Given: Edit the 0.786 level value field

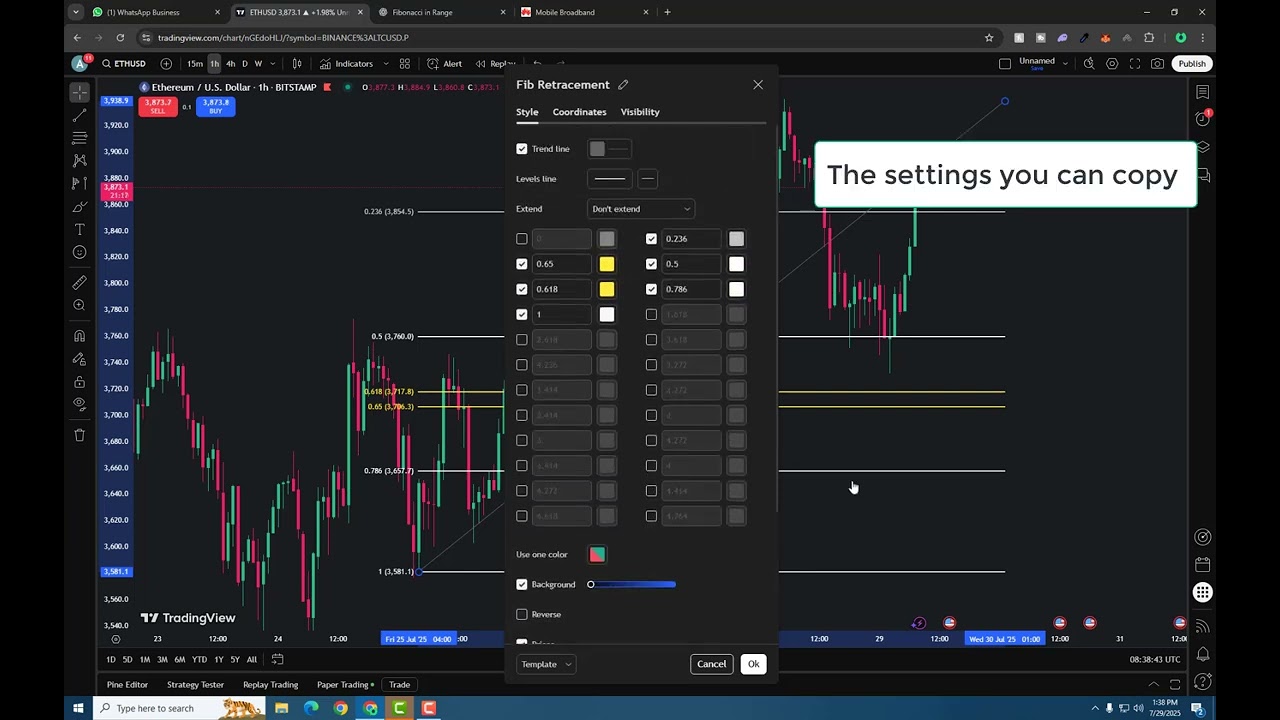Looking at the screenshot, I should point(692,289).
